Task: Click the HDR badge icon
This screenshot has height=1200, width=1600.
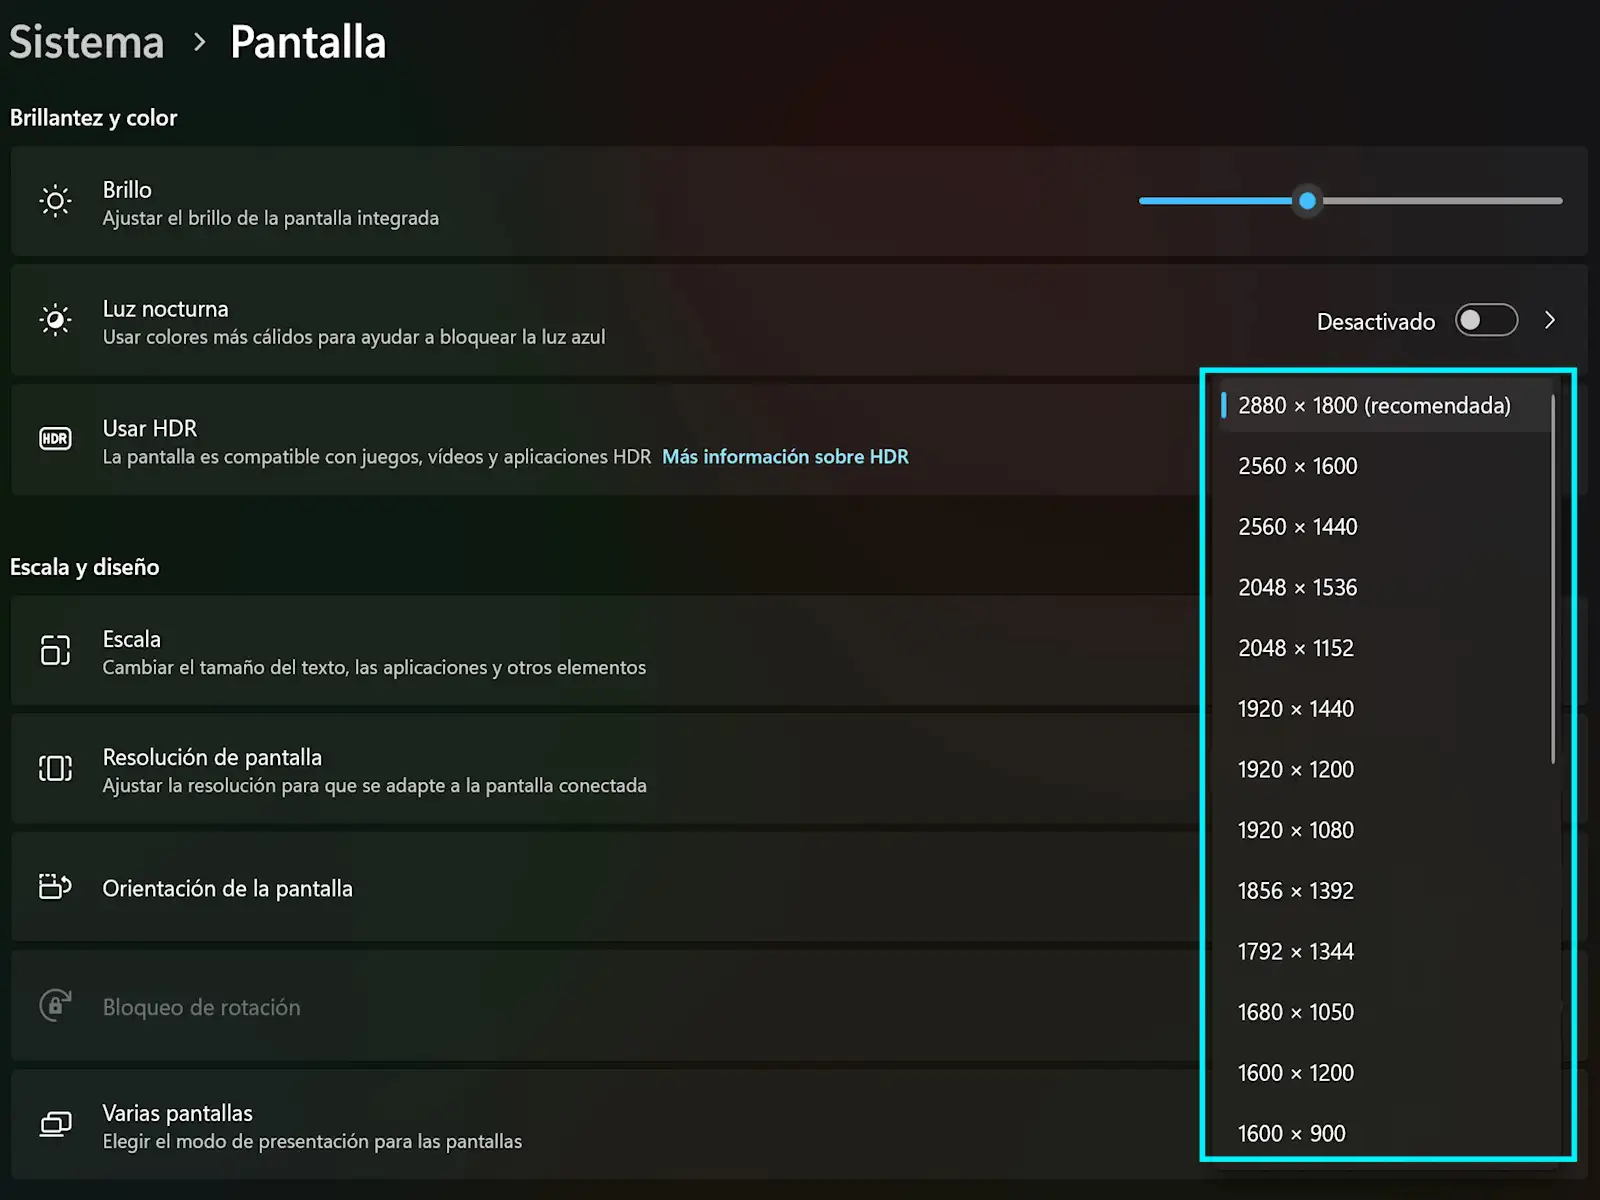Action: 55,439
